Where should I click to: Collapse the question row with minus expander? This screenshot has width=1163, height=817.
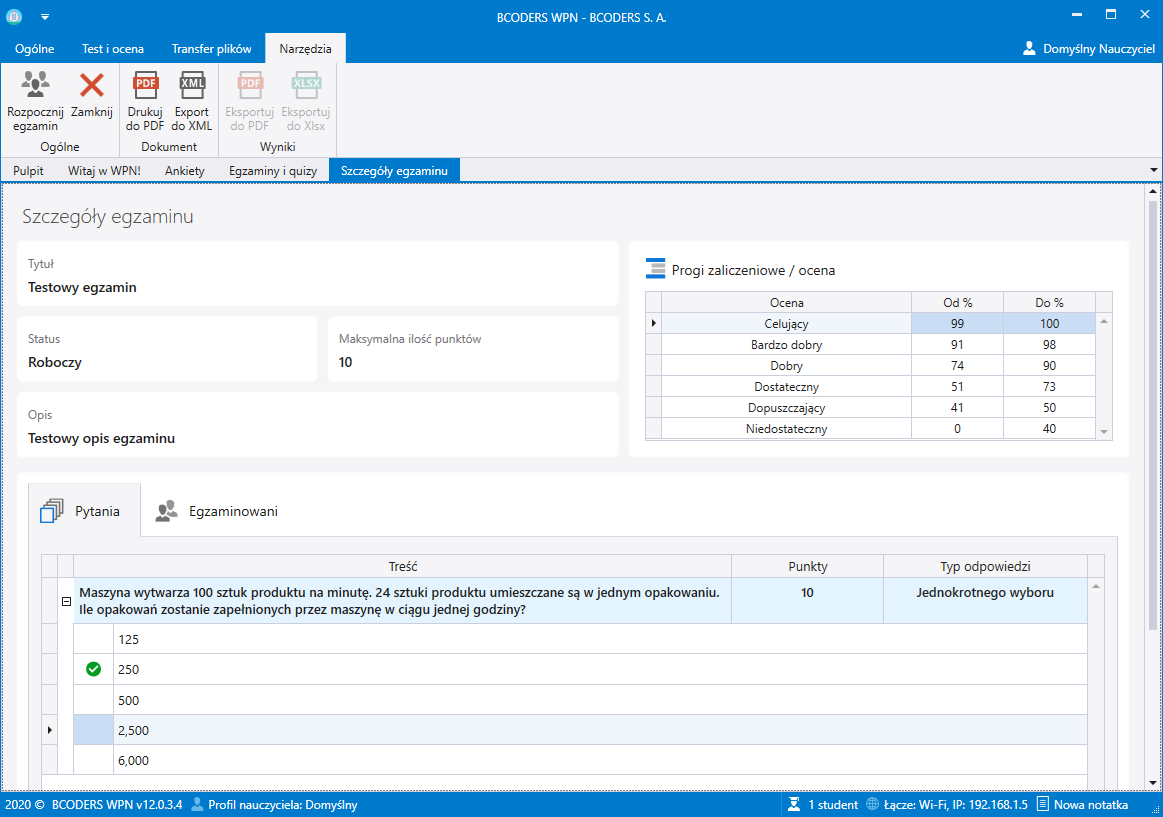66,601
